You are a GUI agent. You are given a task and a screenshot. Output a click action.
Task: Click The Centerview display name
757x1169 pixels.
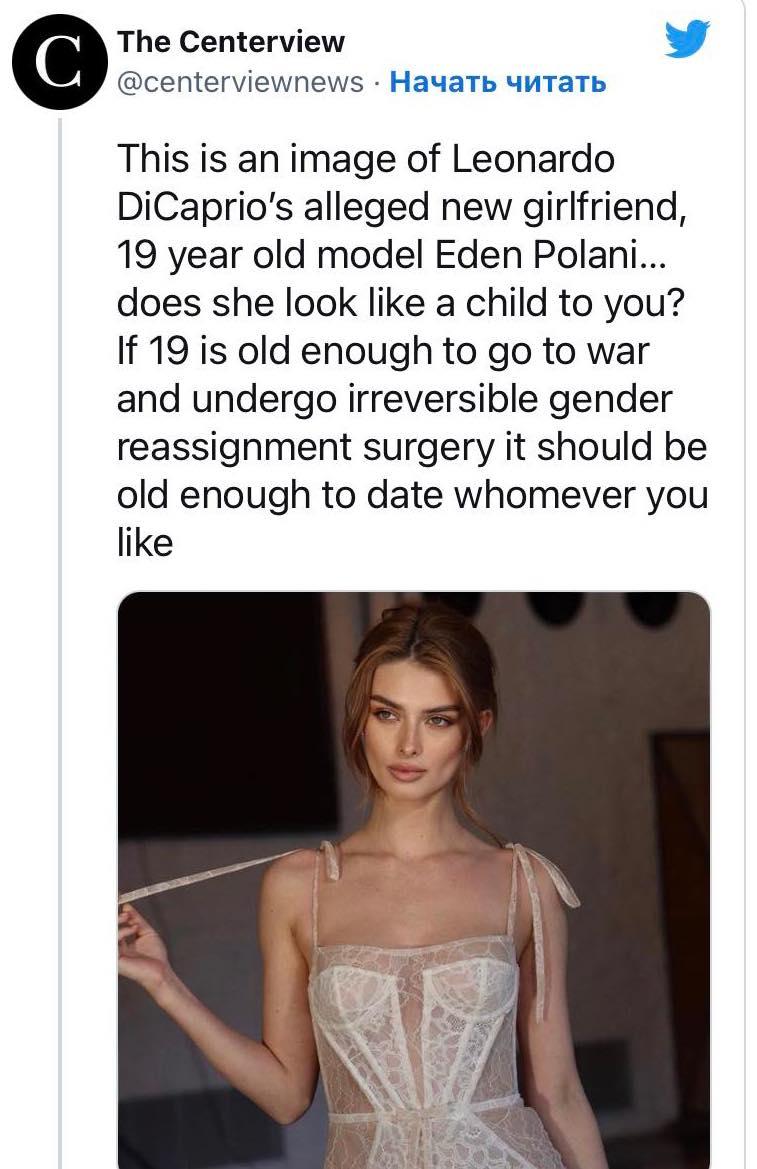pos(231,42)
